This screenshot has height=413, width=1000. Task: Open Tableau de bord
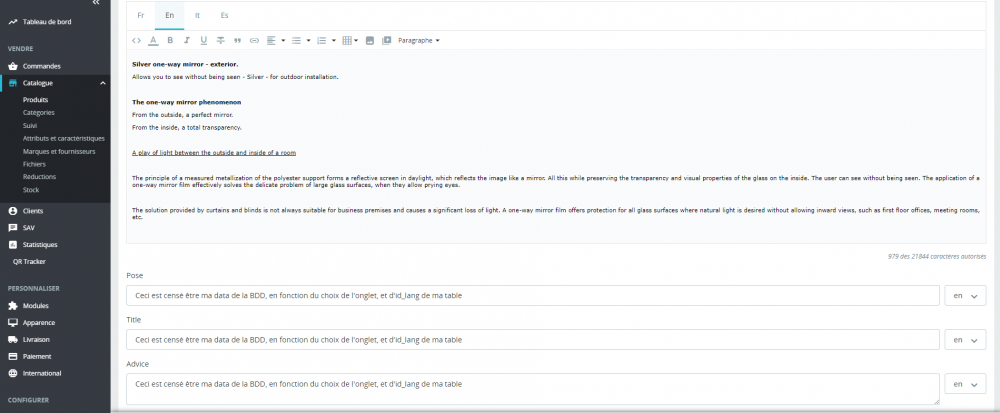[47, 22]
